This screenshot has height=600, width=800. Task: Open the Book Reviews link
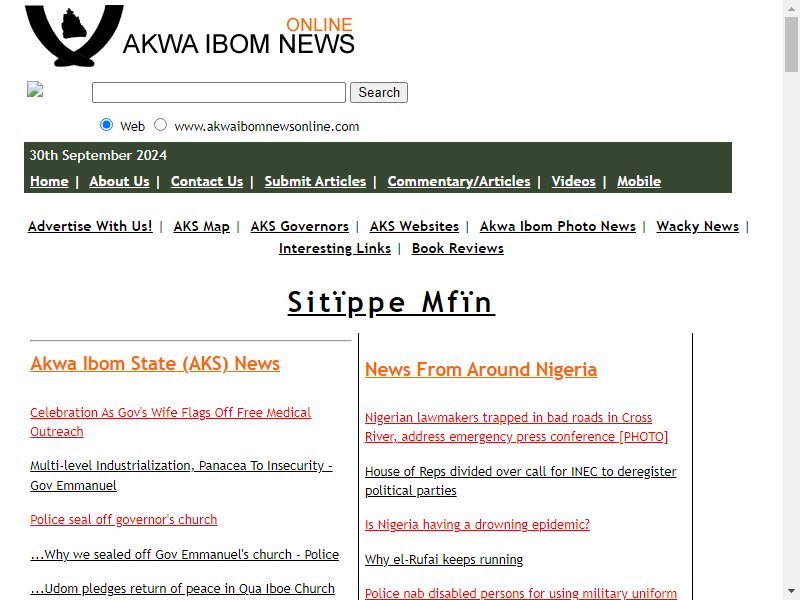pos(458,248)
